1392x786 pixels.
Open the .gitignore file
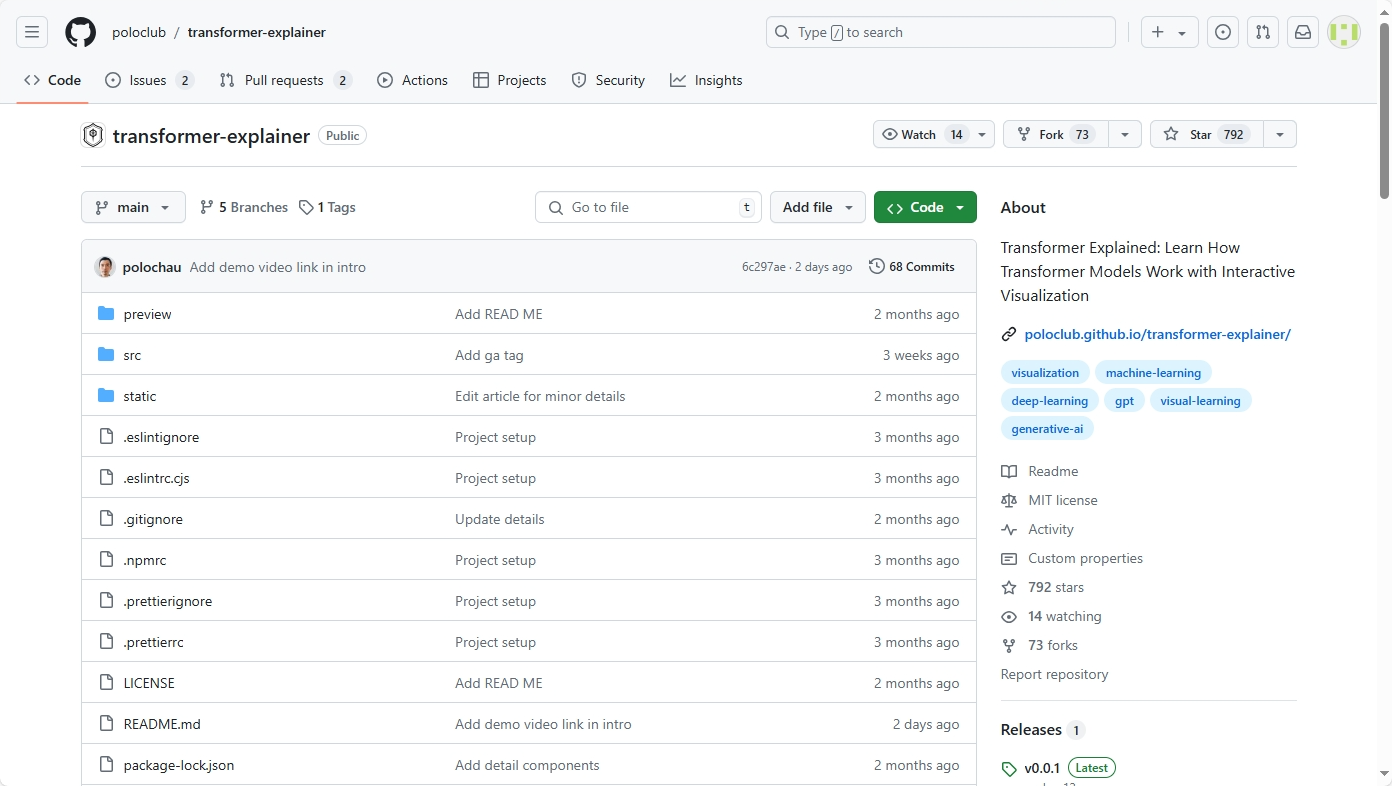pyautogui.click(x=153, y=519)
